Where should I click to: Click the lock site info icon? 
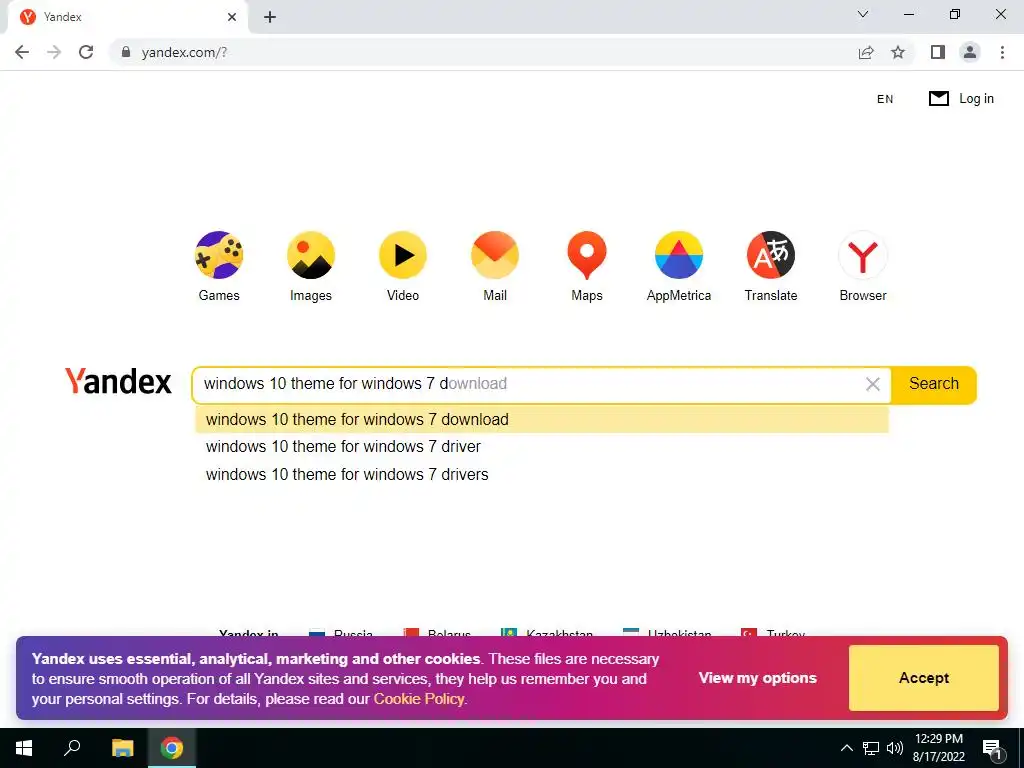pyautogui.click(x=126, y=52)
